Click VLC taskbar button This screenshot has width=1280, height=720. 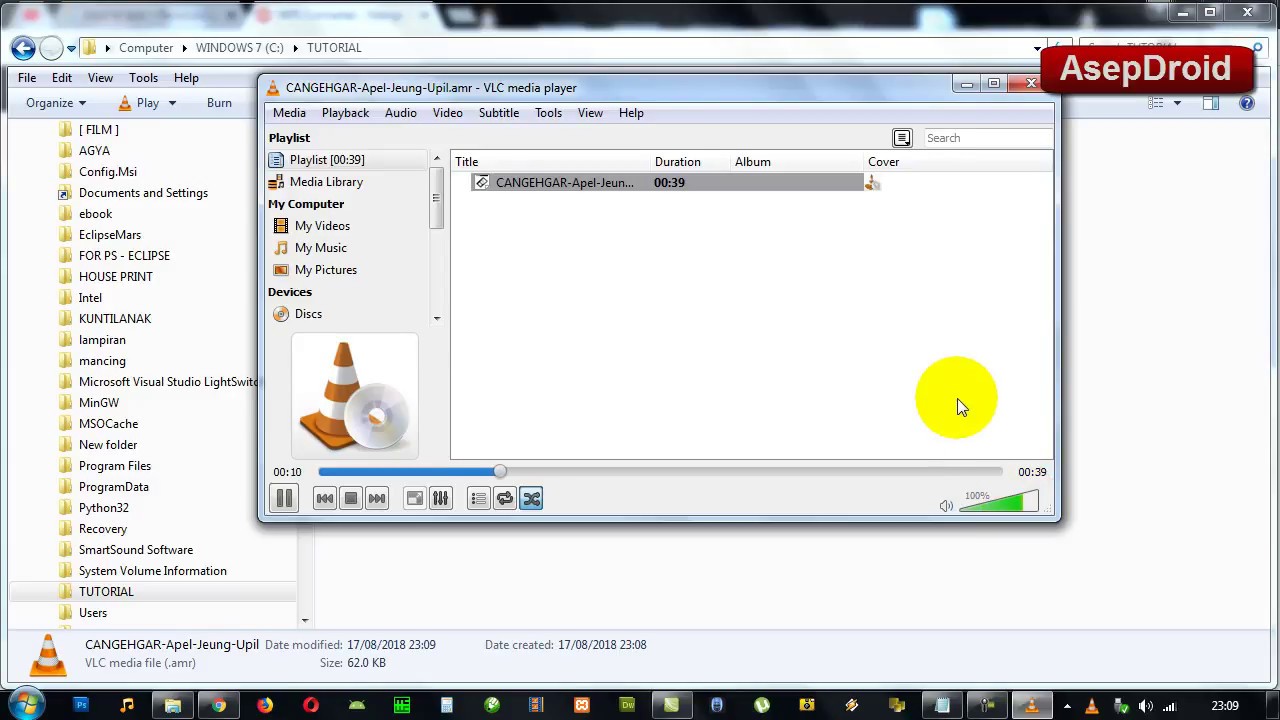[1032, 706]
